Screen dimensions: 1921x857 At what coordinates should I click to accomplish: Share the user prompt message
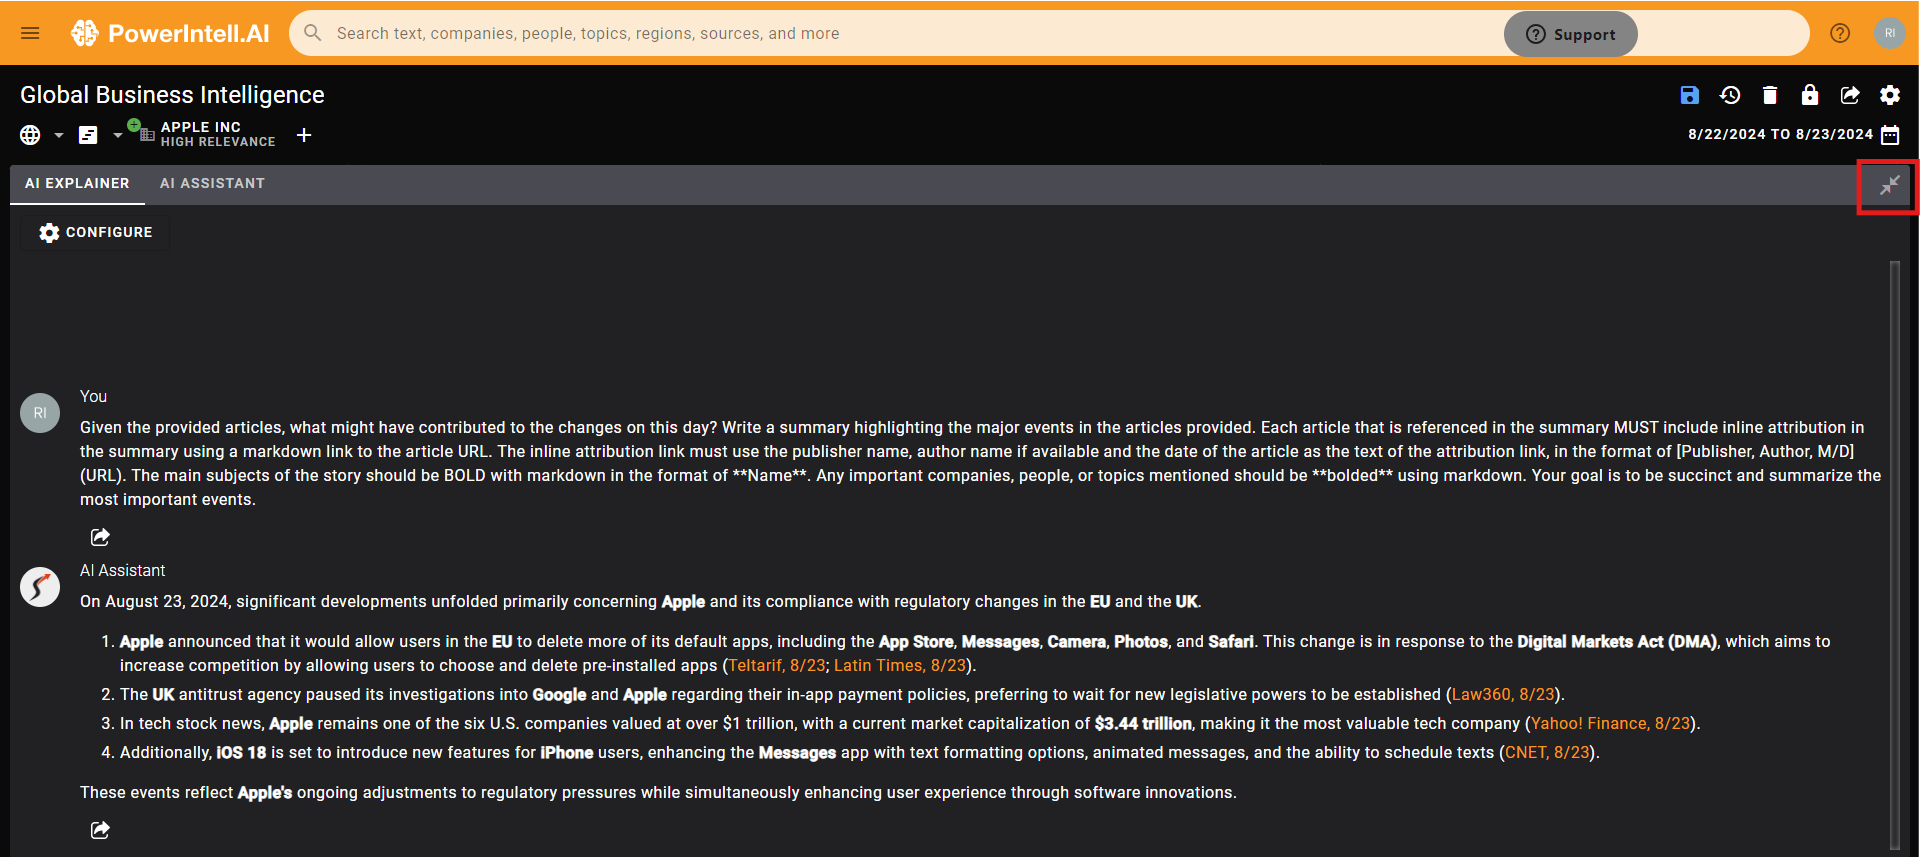(x=100, y=537)
